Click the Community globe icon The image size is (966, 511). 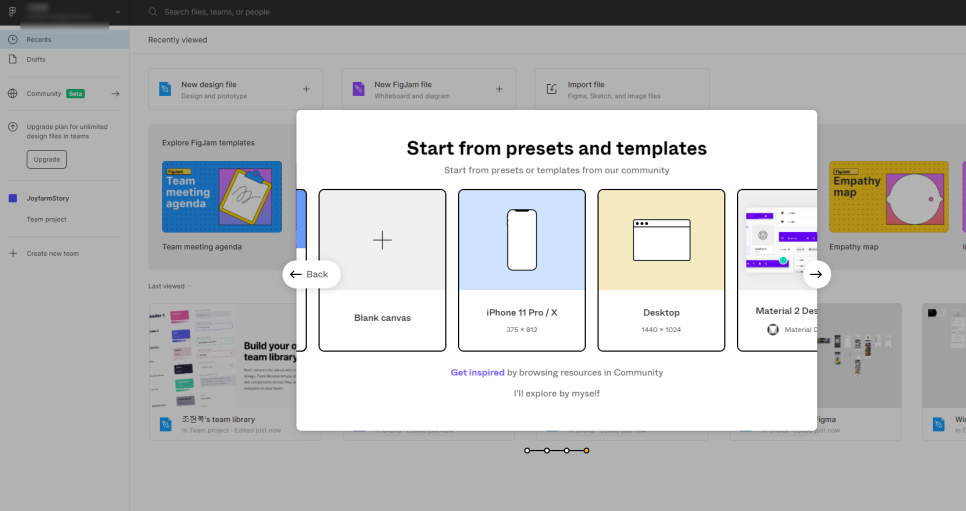click(x=13, y=94)
